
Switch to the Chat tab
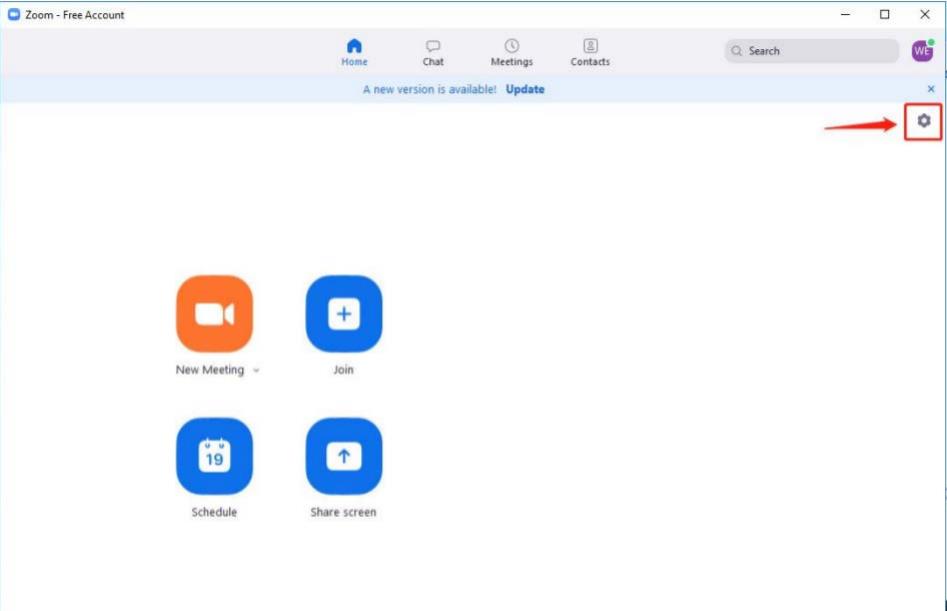(x=433, y=53)
